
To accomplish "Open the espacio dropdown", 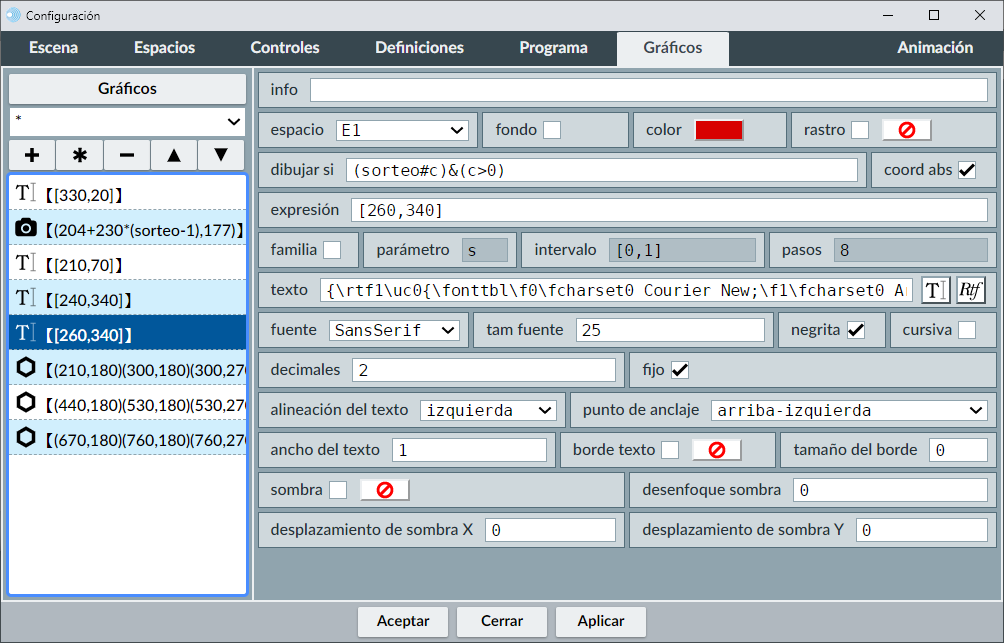I will pyautogui.click(x=402, y=130).
